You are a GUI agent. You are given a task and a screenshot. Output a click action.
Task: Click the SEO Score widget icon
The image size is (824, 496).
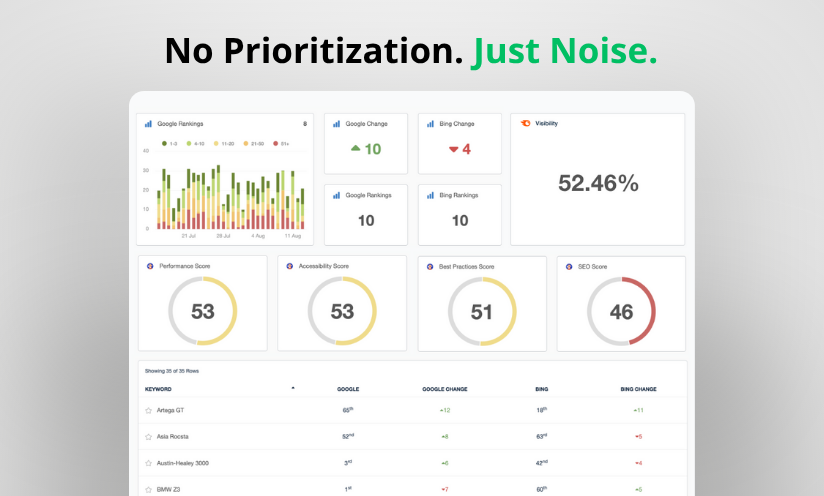[568, 266]
